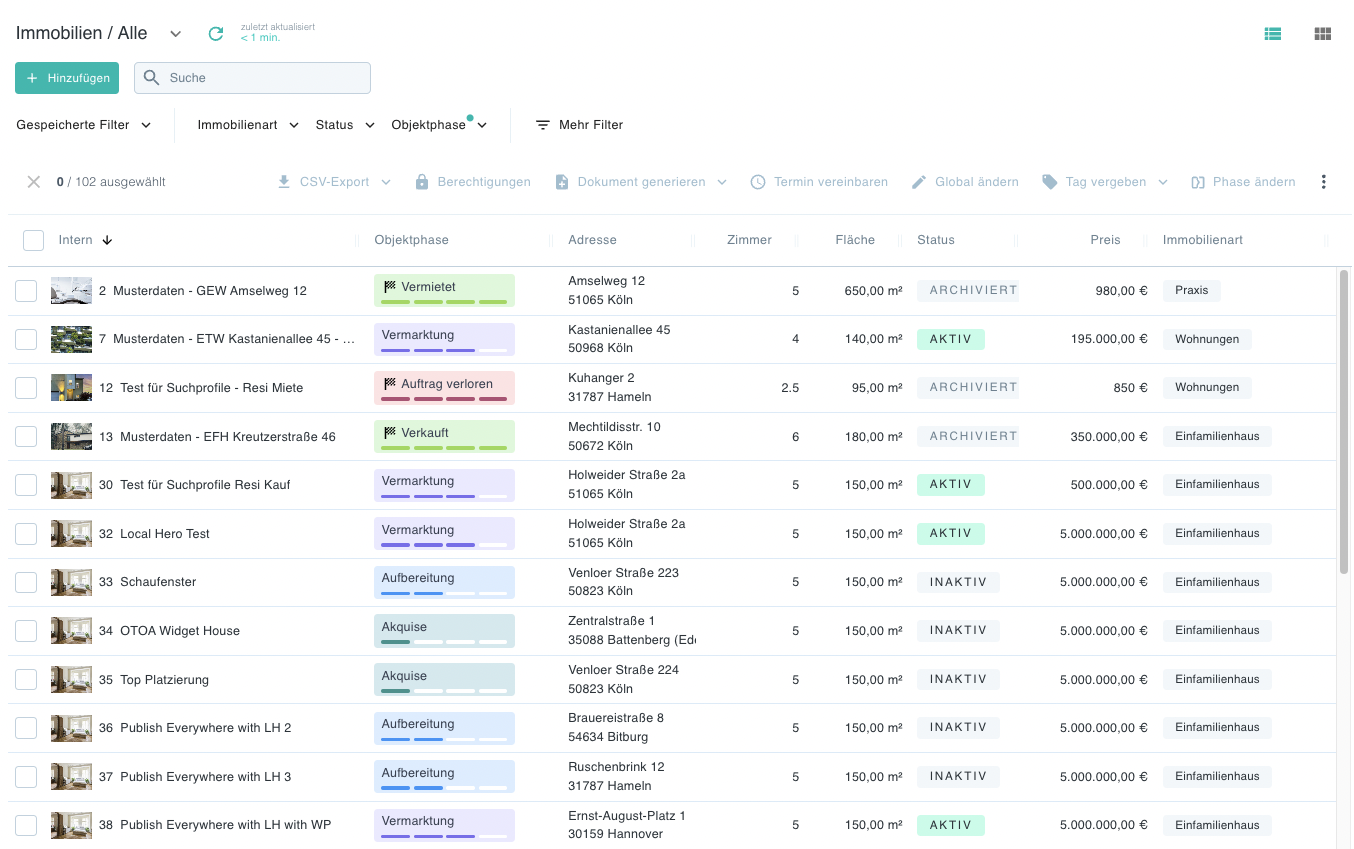
Task: Click the Berechtigungen action
Action: [472, 182]
